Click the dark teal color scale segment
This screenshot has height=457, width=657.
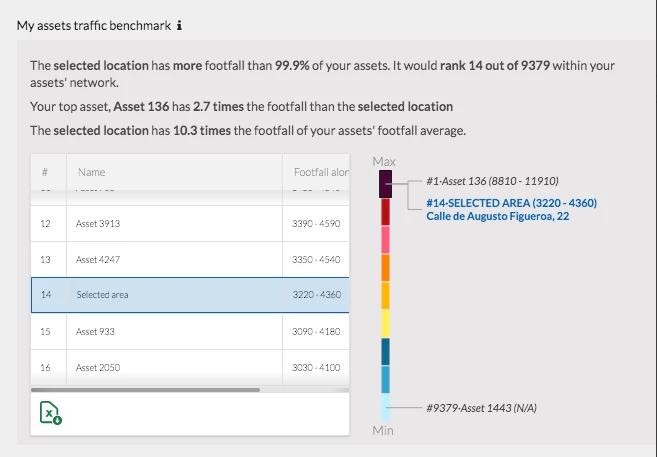pos(385,351)
